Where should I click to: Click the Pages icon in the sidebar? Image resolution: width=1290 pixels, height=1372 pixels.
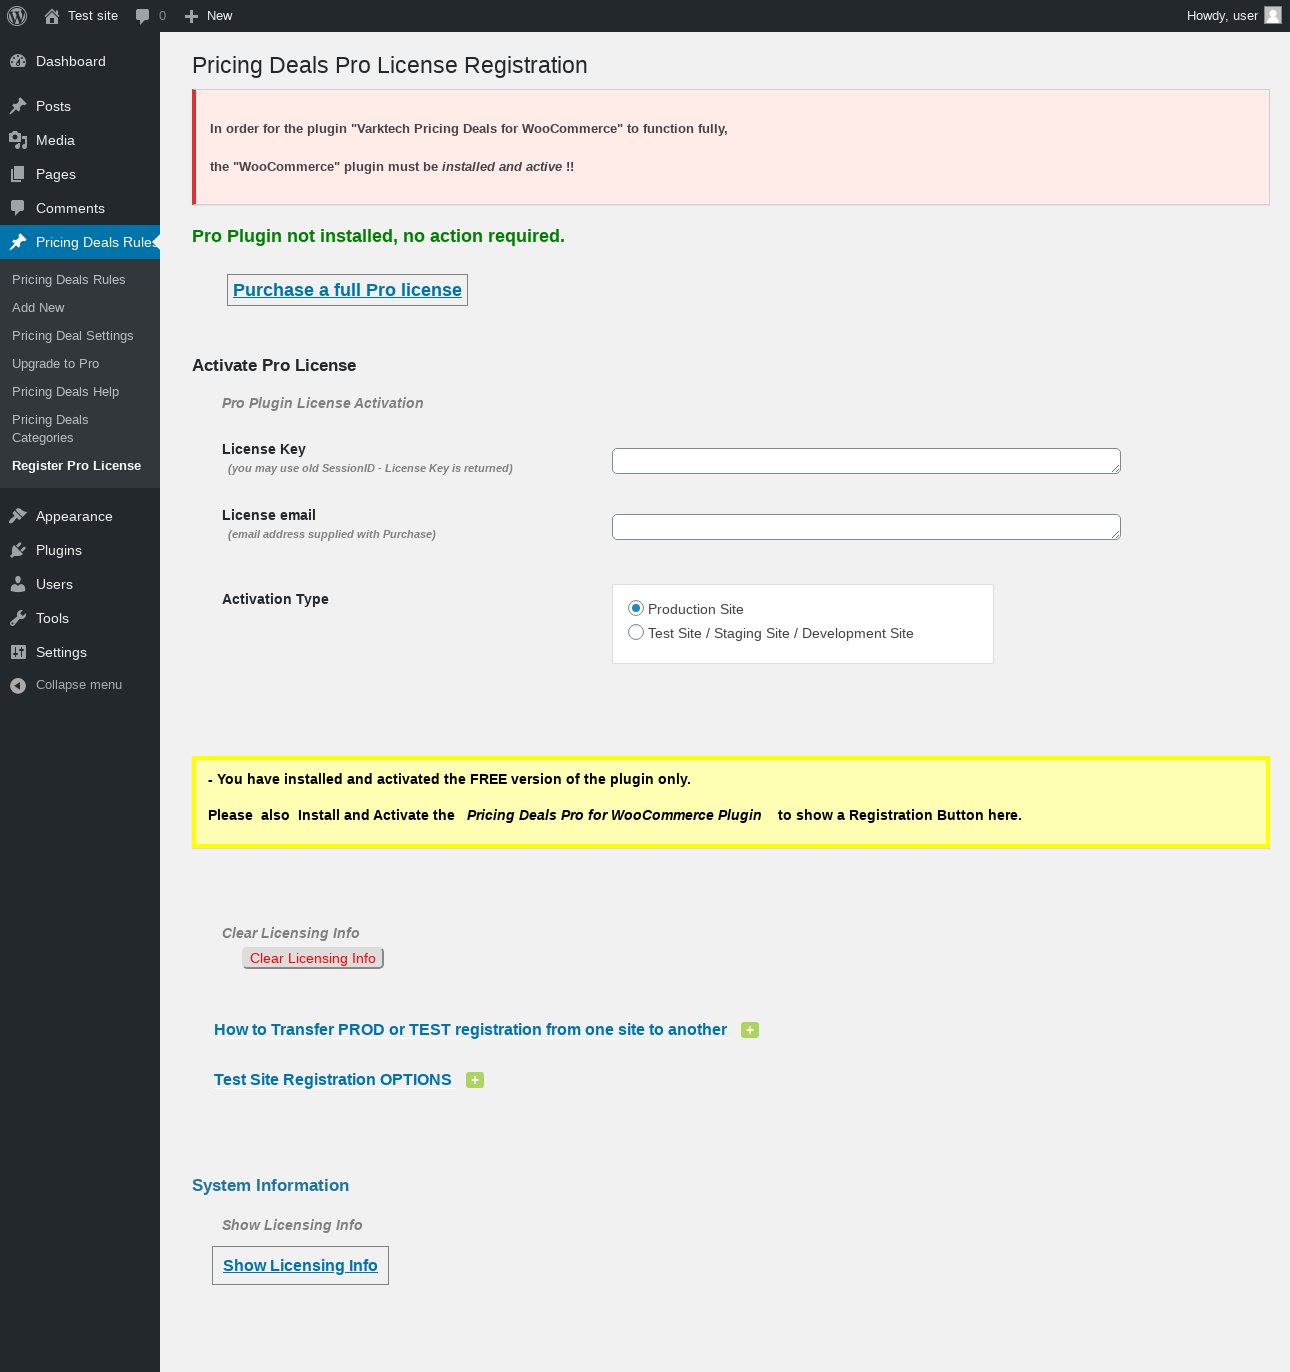[18, 174]
